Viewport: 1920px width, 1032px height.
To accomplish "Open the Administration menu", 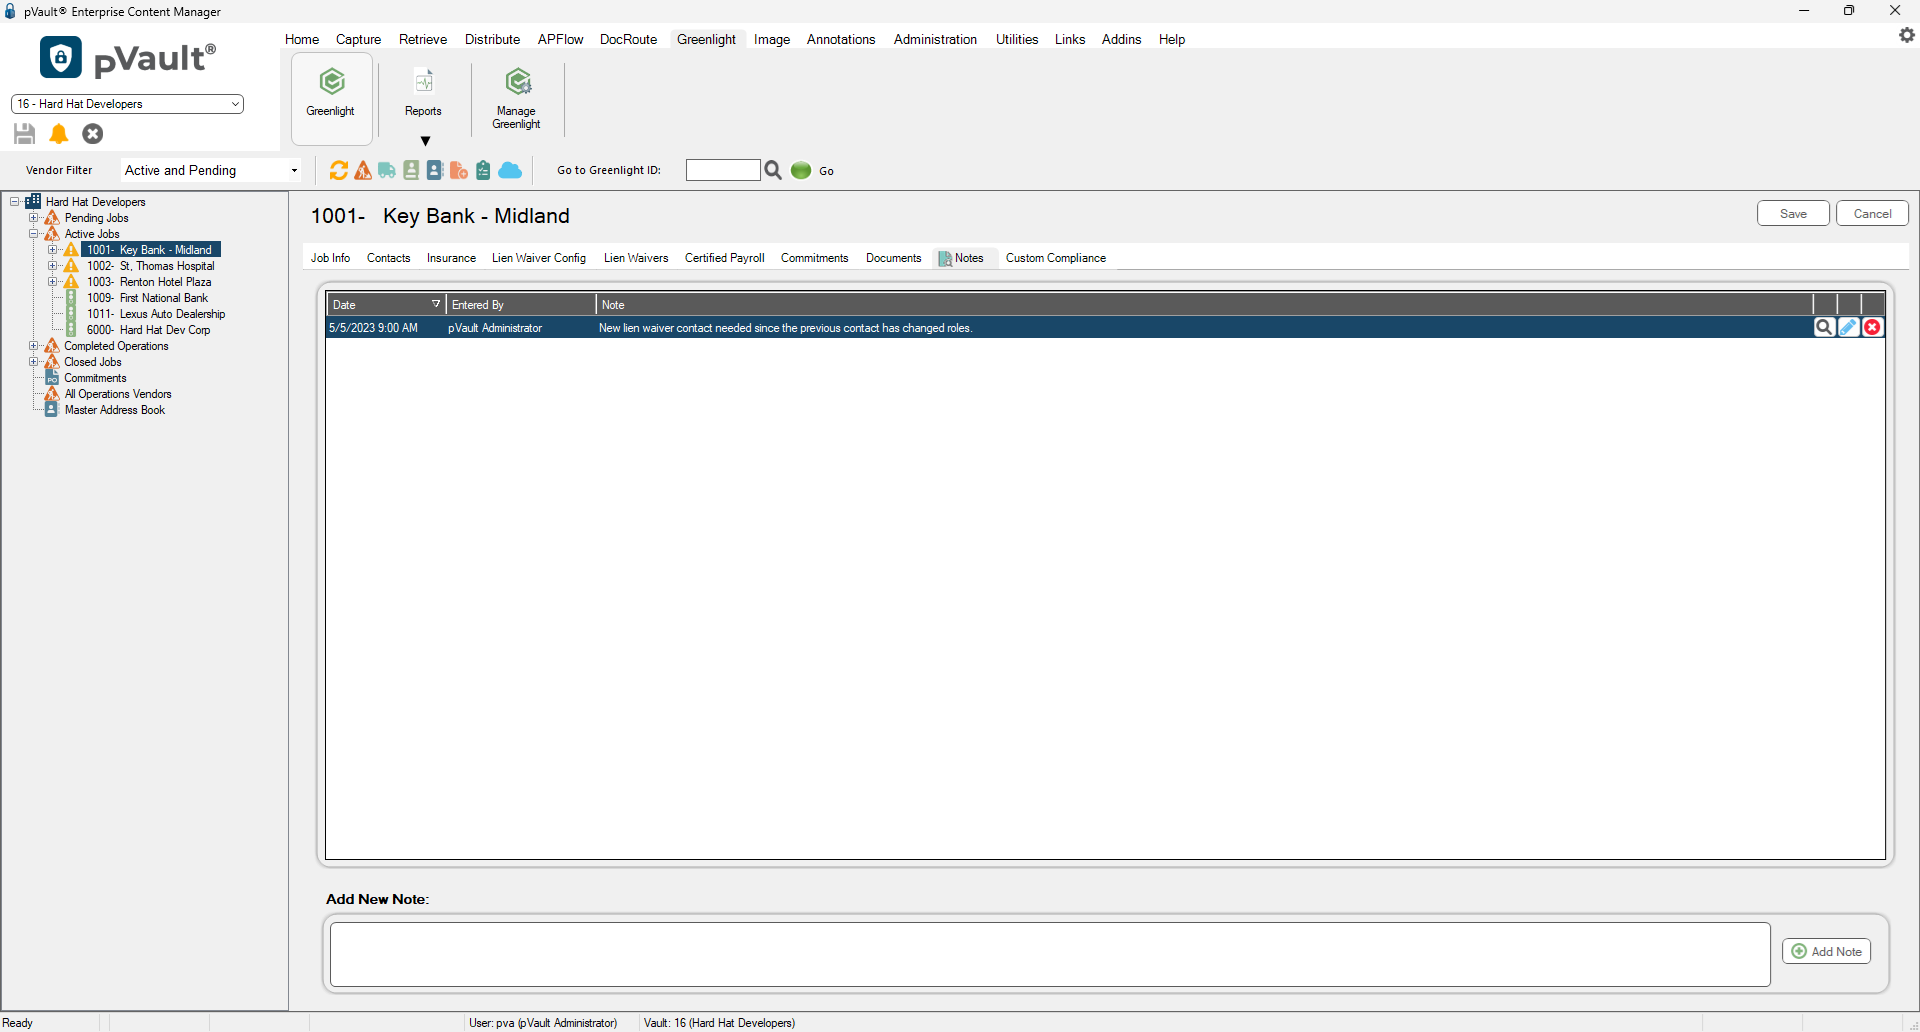I will click(x=935, y=39).
